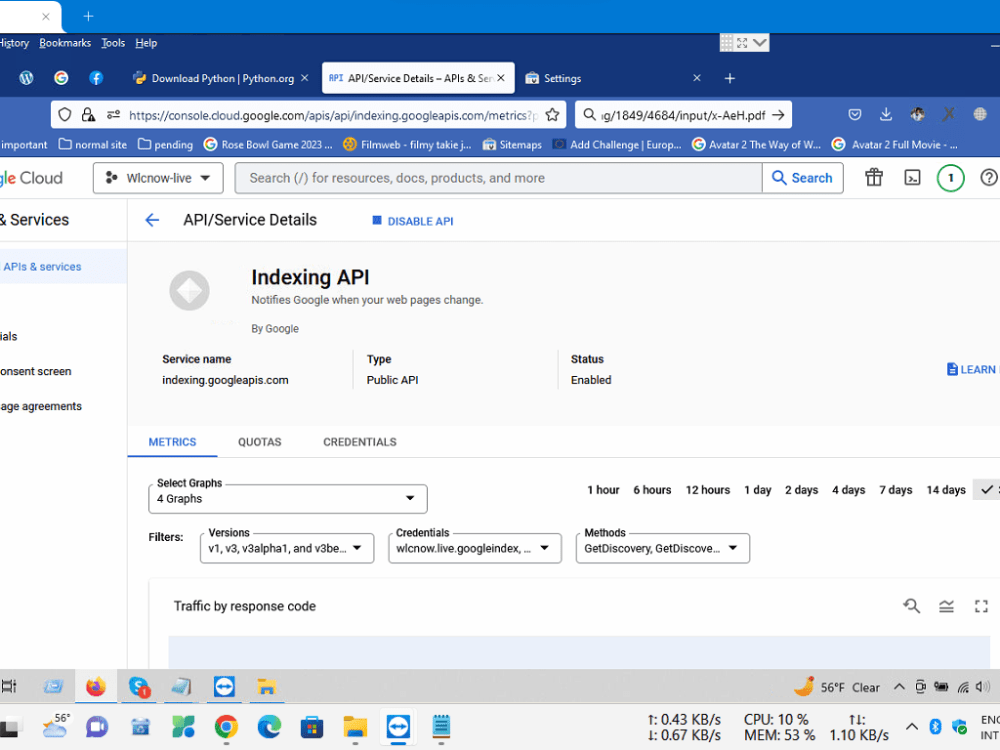Select the 6 hours time range
Image resolution: width=1000 pixels, height=750 pixels.
pyautogui.click(x=652, y=490)
